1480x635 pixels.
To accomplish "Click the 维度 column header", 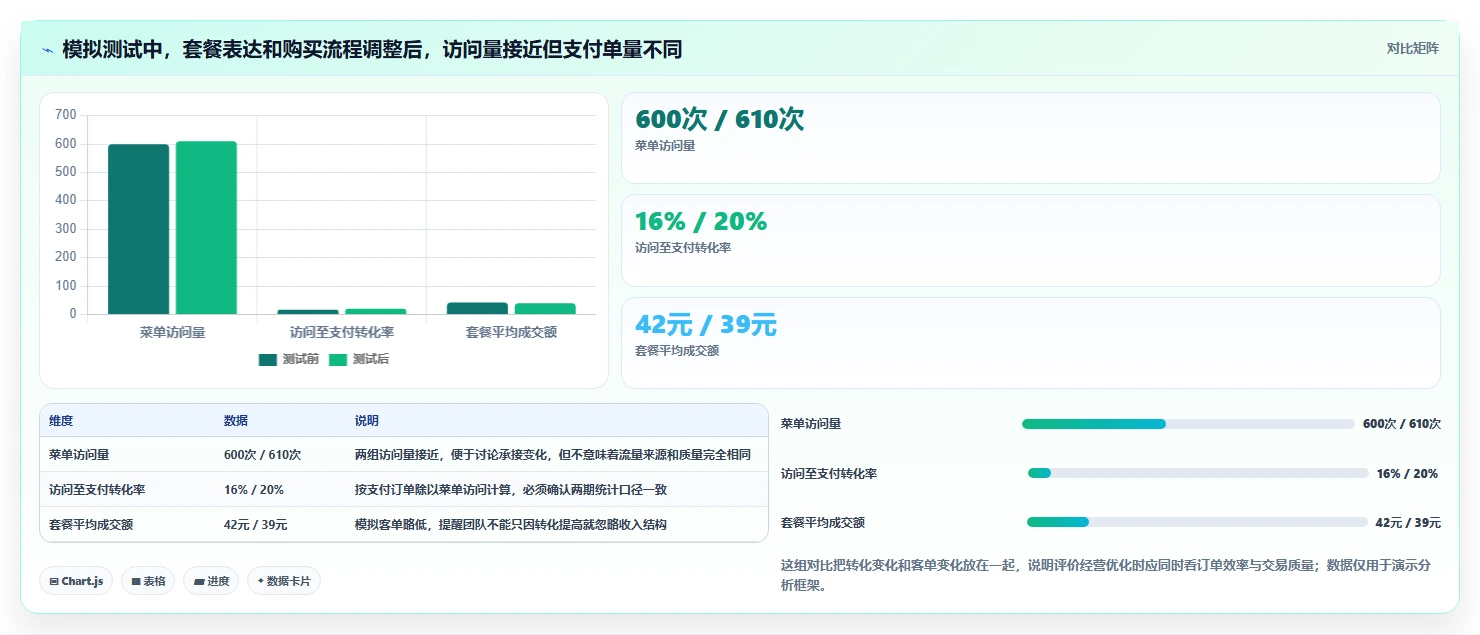I will tap(61, 421).
